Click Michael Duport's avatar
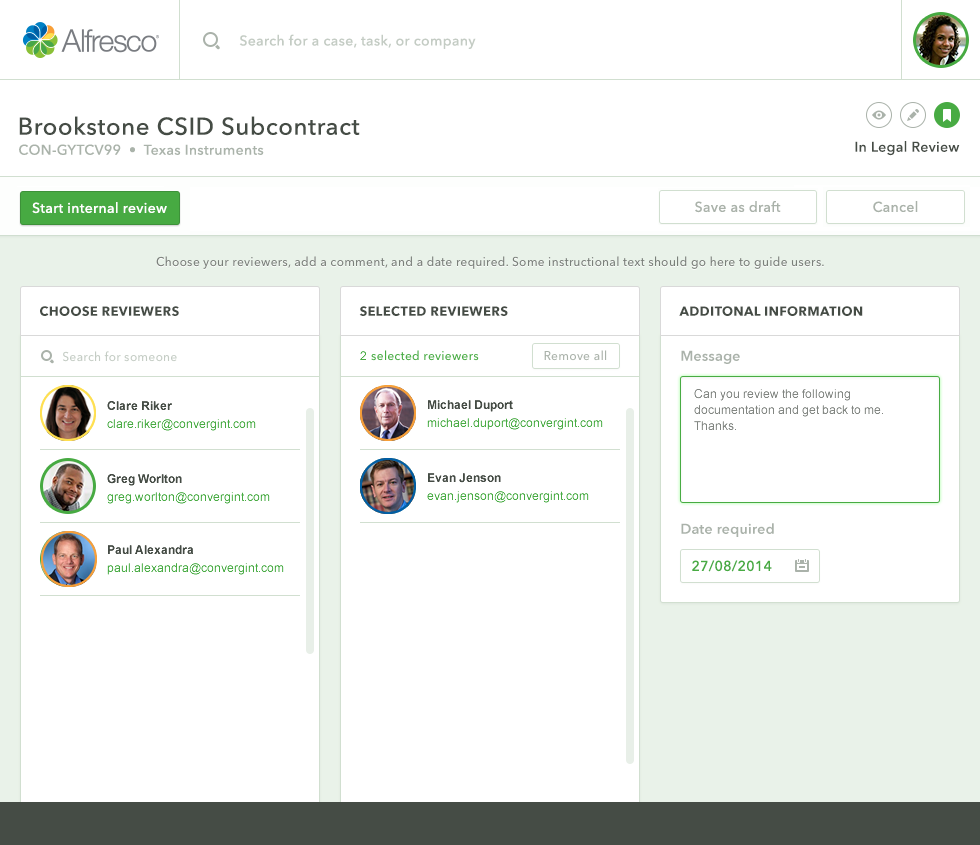980x845 pixels. coord(388,413)
